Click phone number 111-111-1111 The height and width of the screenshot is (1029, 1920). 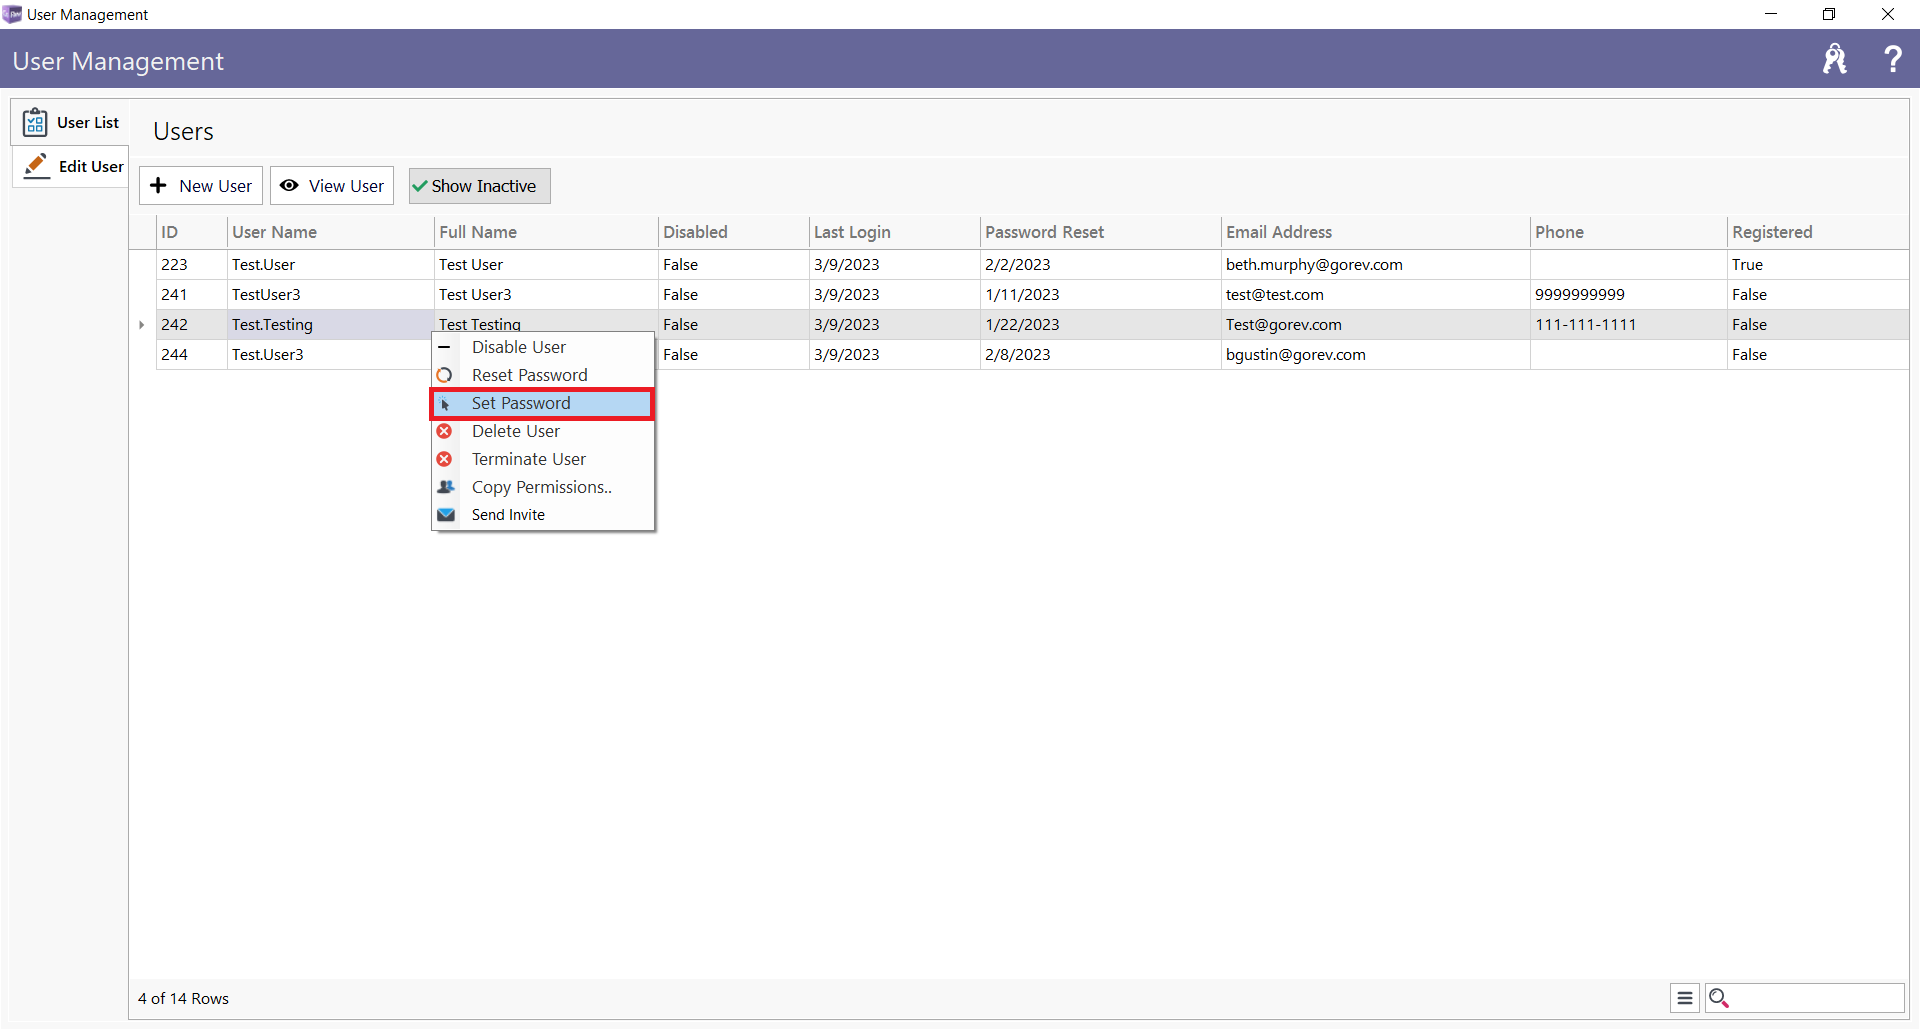tap(1586, 325)
